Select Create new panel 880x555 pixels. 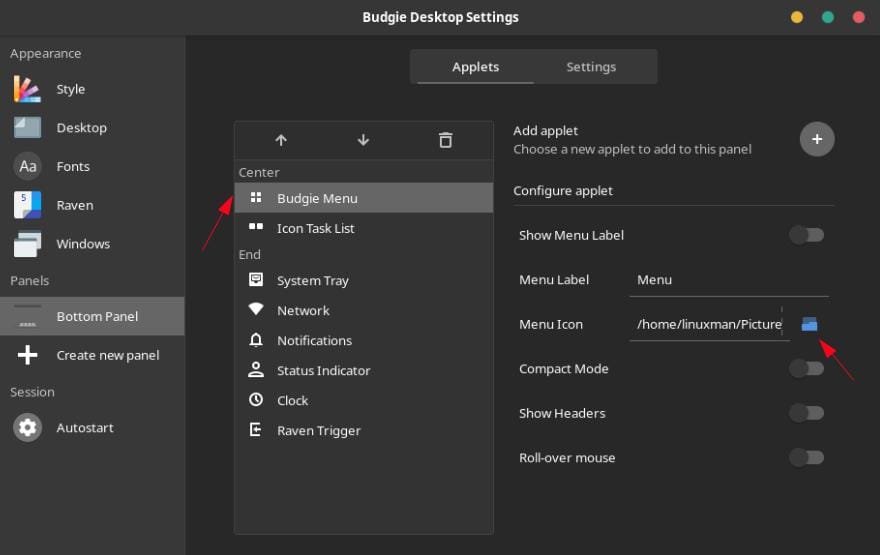tap(92, 355)
